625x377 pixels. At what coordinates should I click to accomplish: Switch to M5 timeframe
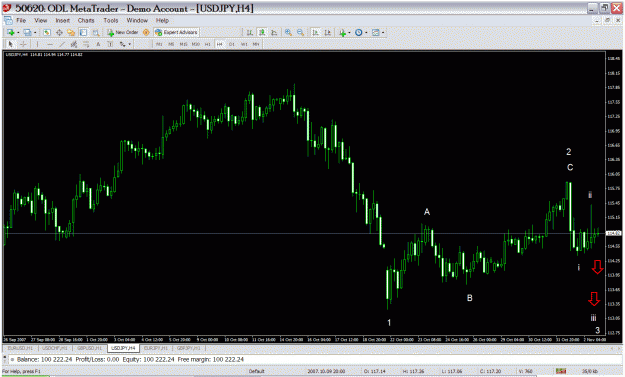click(x=171, y=44)
